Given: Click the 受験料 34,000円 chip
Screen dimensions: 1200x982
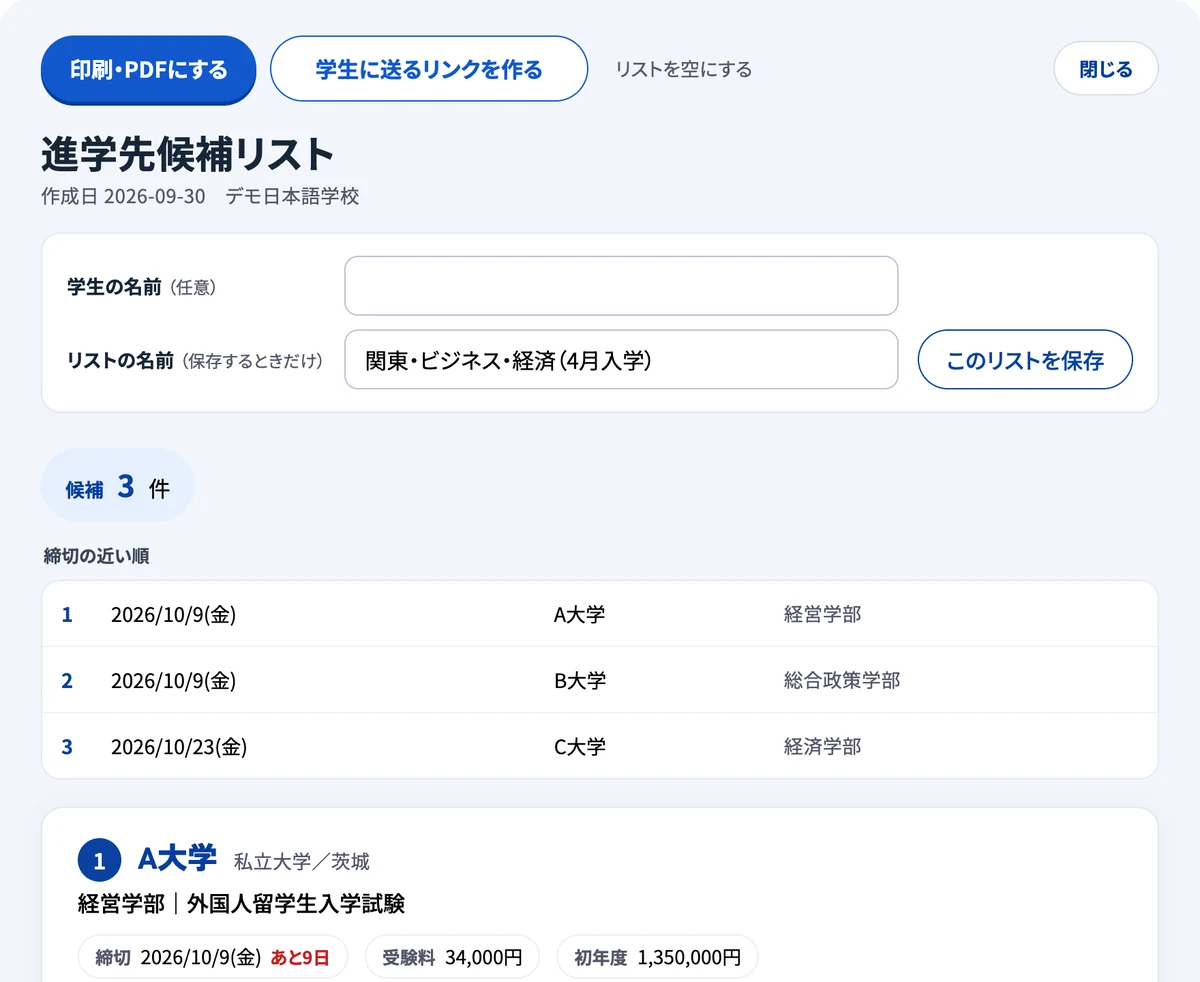Looking at the screenshot, I should click(x=452, y=957).
